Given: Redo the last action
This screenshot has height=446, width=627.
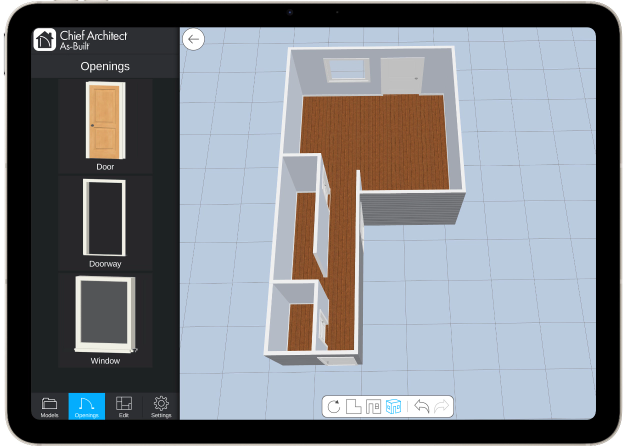Looking at the screenshot, I should point(441,406).
